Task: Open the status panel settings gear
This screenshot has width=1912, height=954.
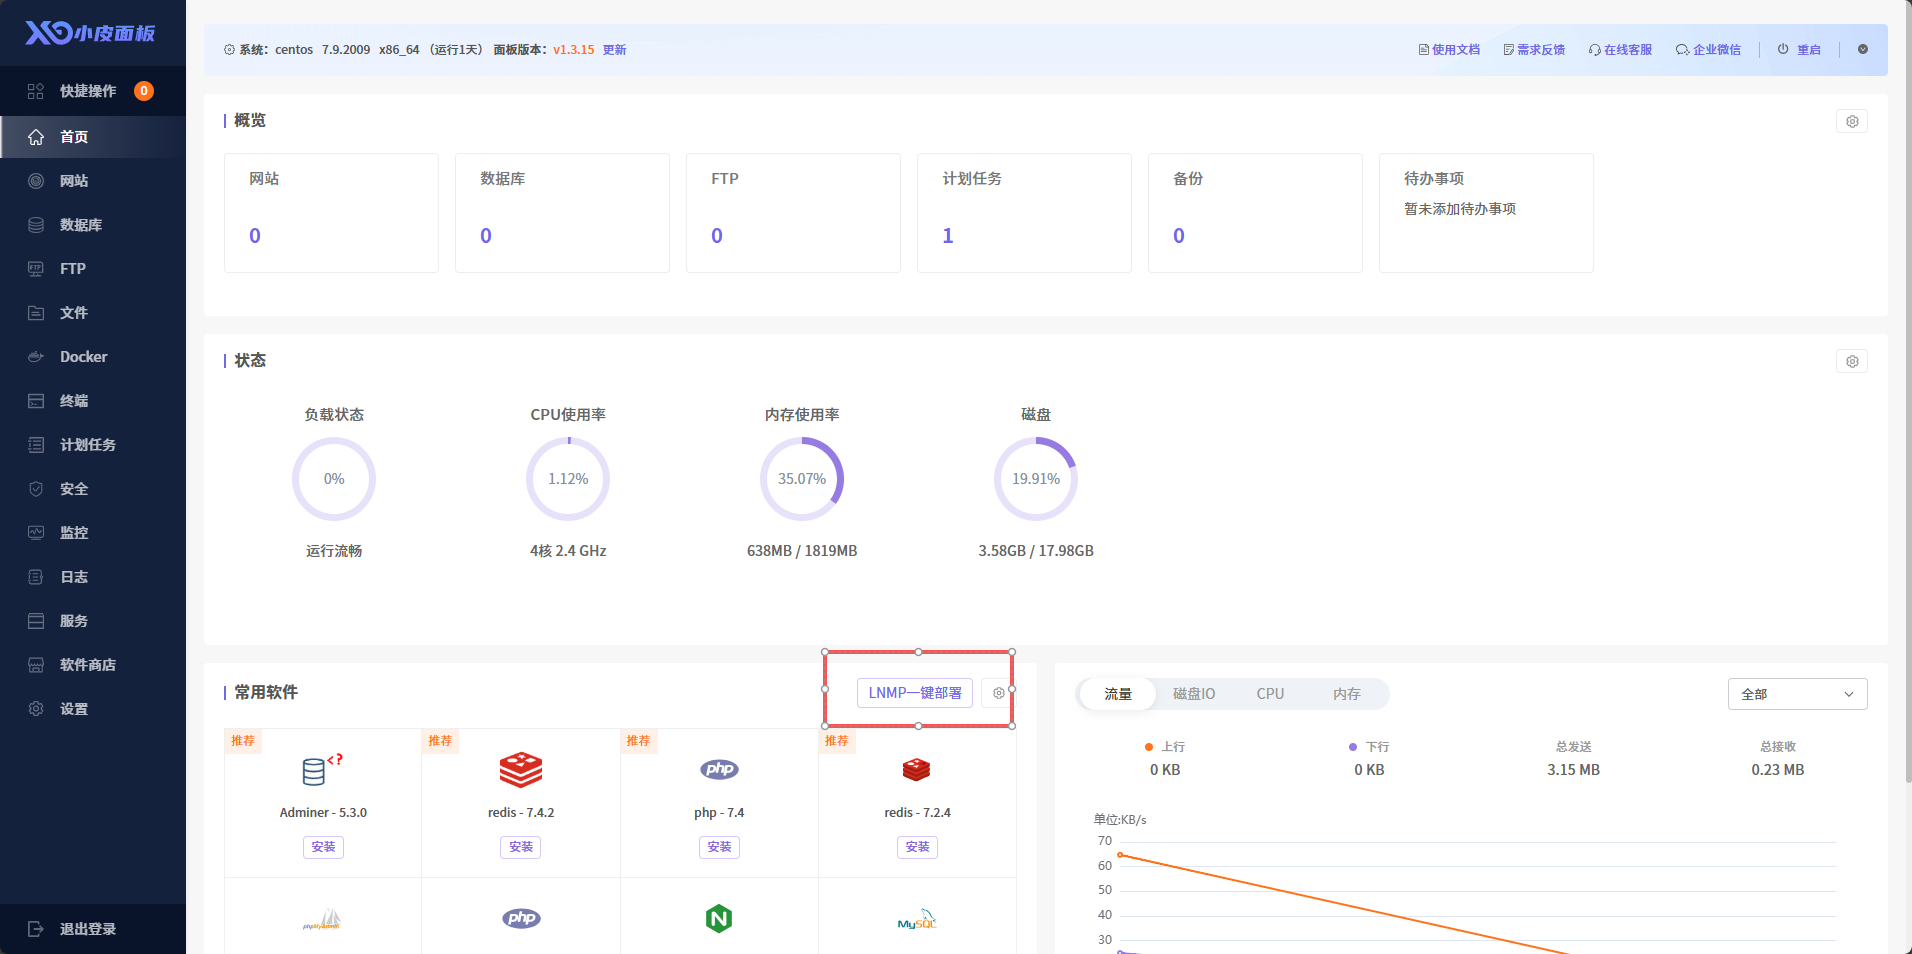Action: coord(1852,361)
